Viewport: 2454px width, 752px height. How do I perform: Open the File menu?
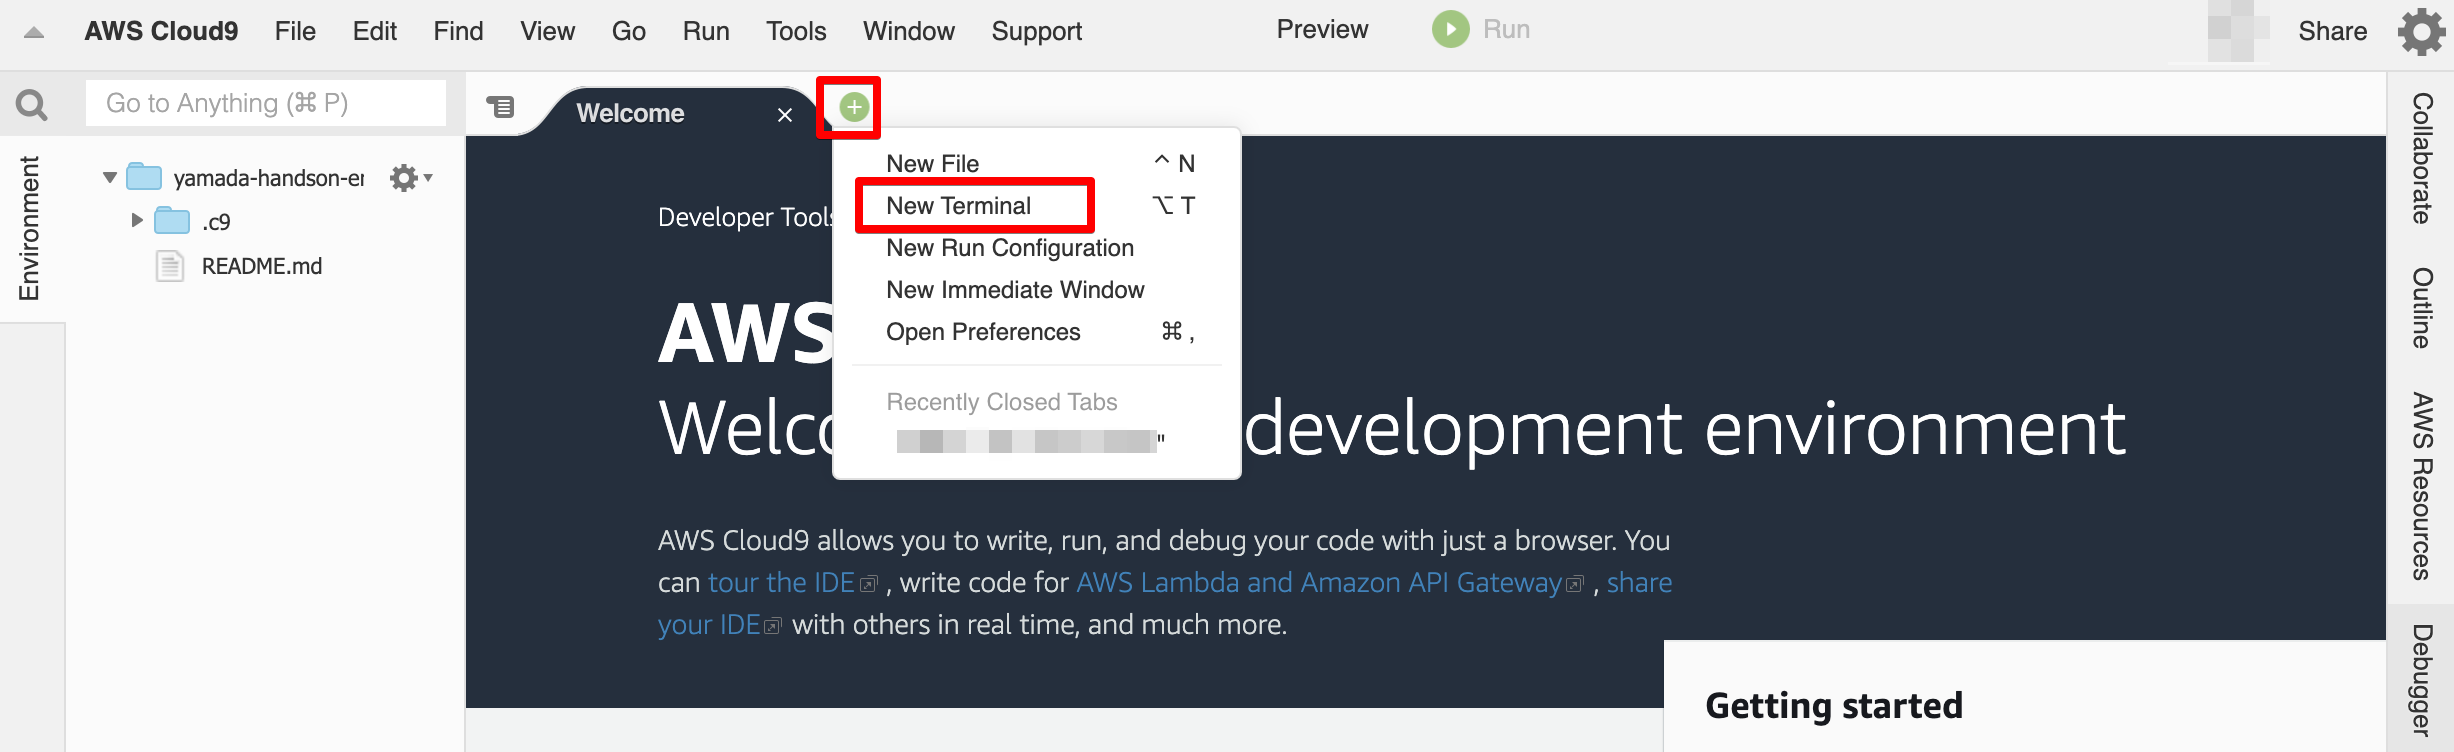coord(295,31)
